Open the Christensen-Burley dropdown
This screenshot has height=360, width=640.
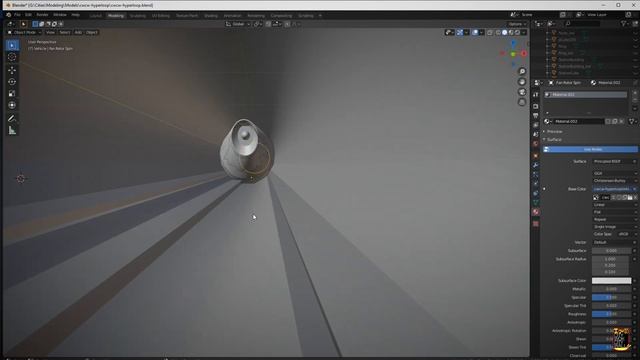(x=615, y=180)
